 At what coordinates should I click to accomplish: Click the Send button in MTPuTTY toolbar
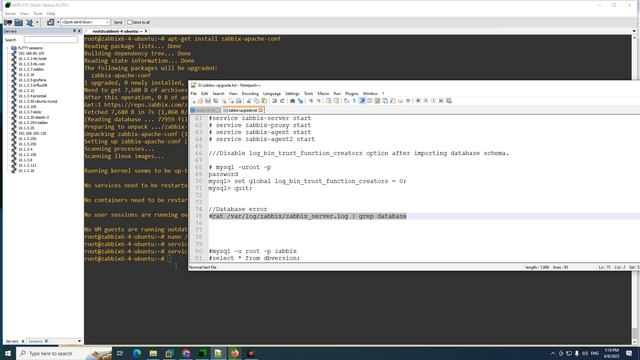[x=118, y=22]
